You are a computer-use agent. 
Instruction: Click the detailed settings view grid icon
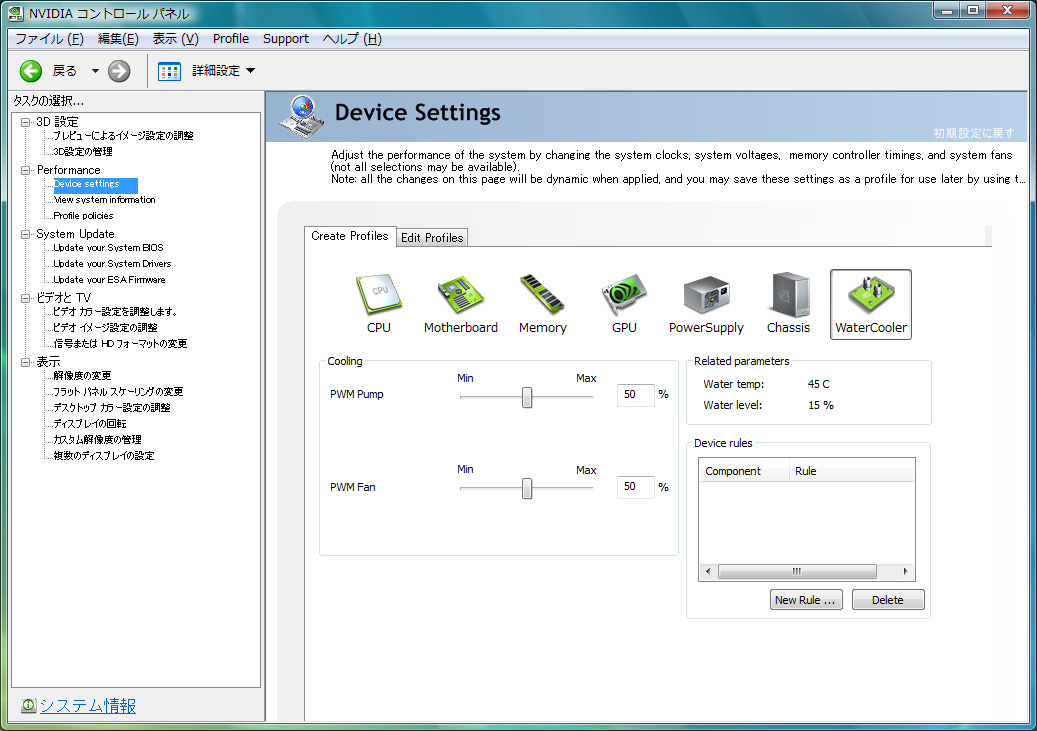(x=169, y=71)
